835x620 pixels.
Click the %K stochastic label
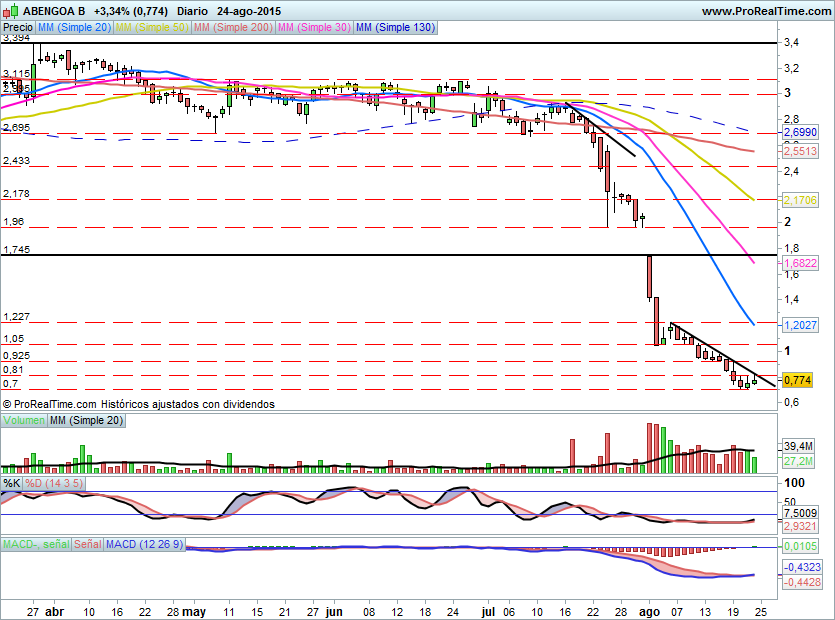pos(12,483)
